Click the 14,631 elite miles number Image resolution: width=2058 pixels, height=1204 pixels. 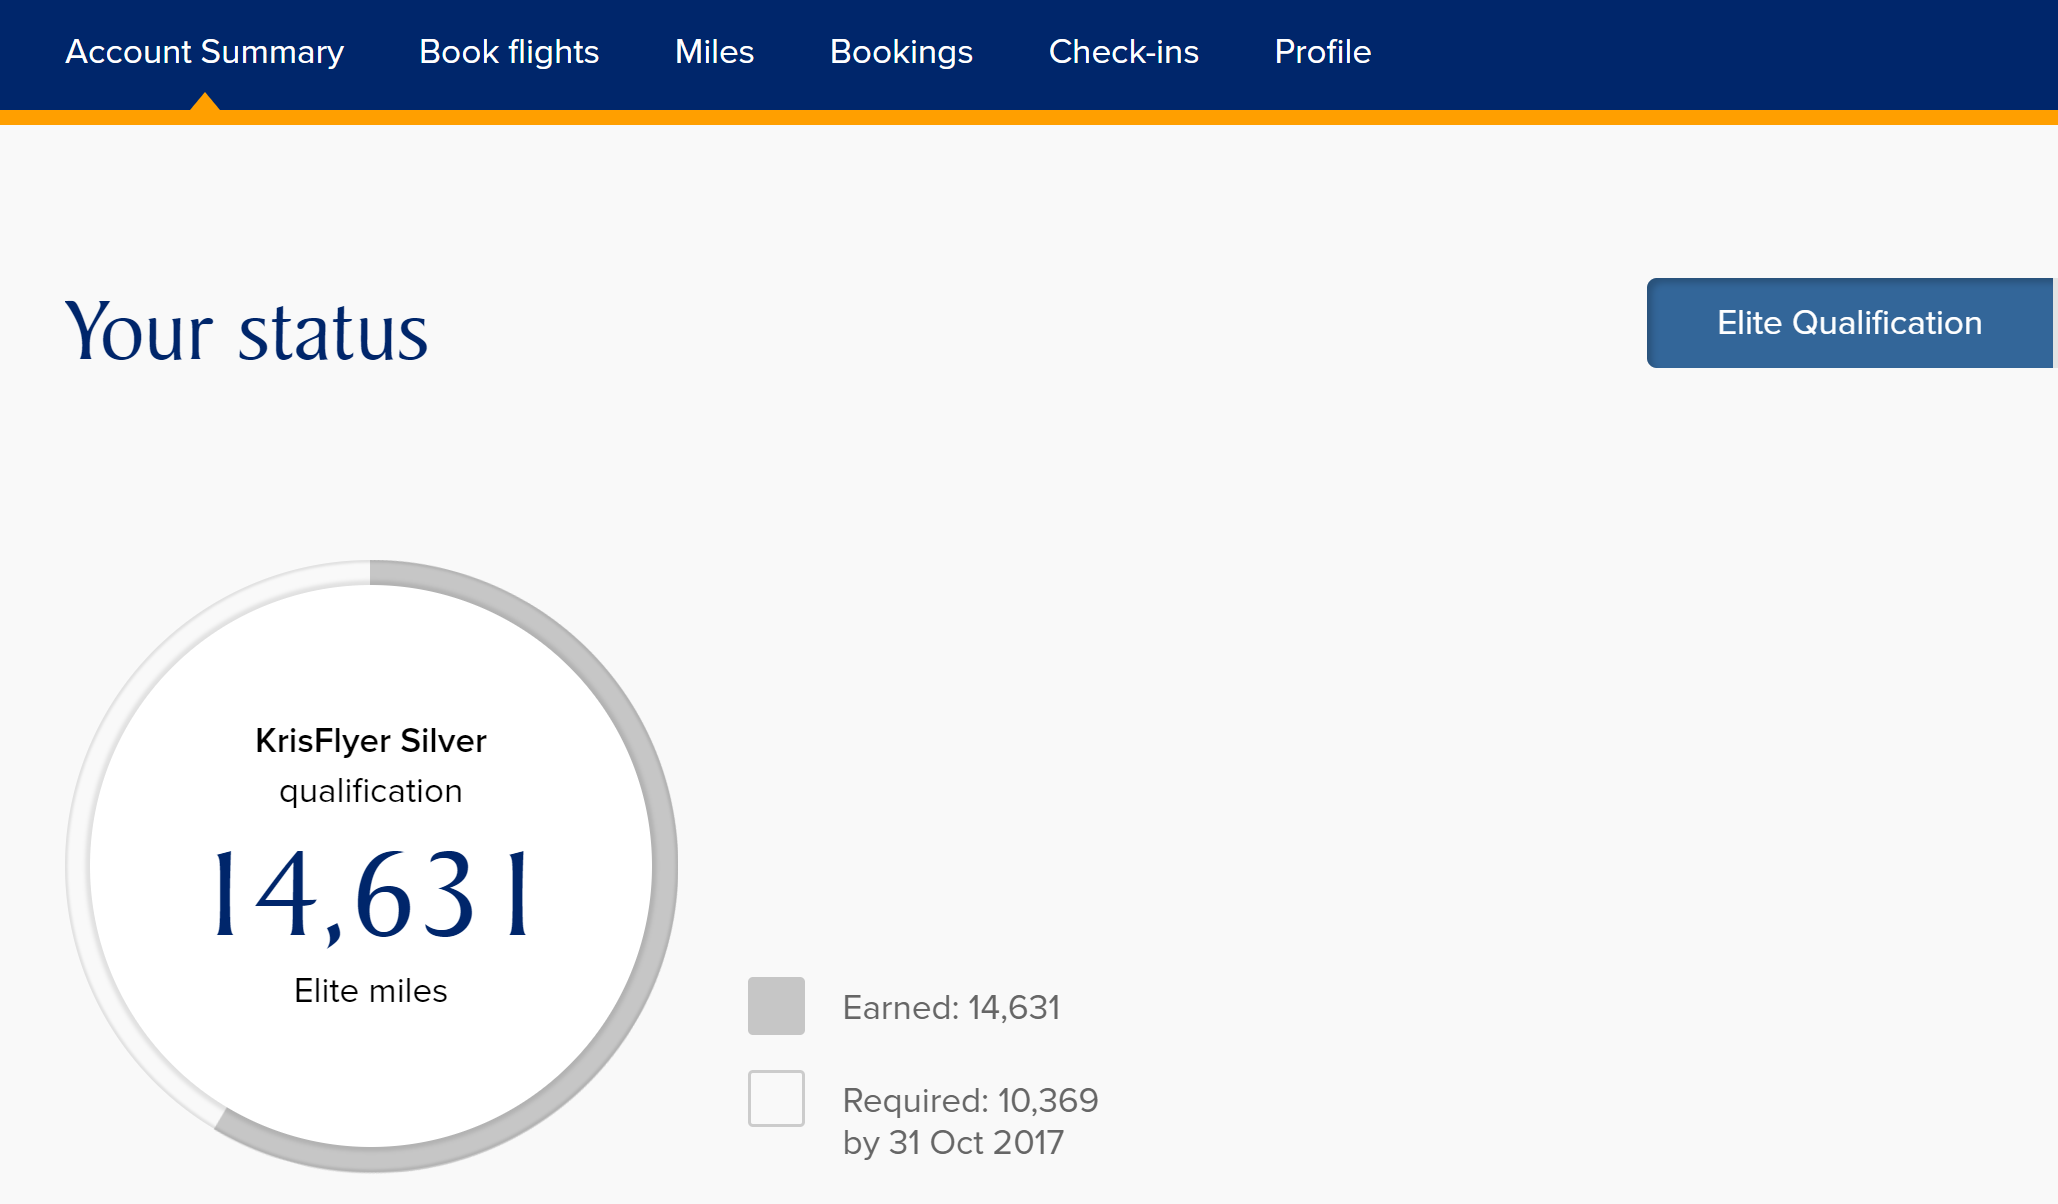tap(371, 893)
